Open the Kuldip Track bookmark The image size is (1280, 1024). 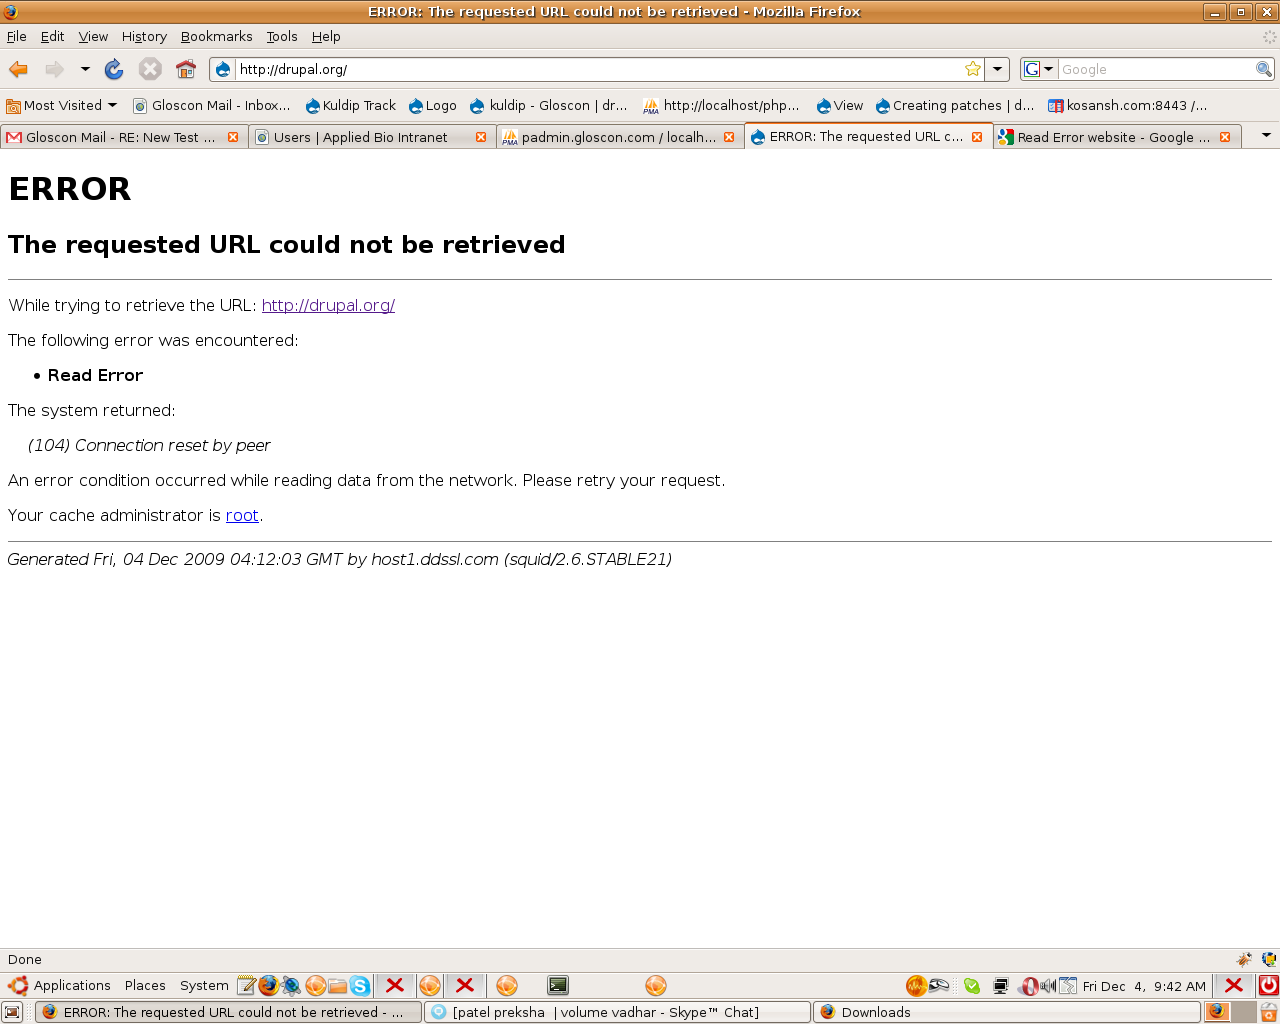[350, 105]
